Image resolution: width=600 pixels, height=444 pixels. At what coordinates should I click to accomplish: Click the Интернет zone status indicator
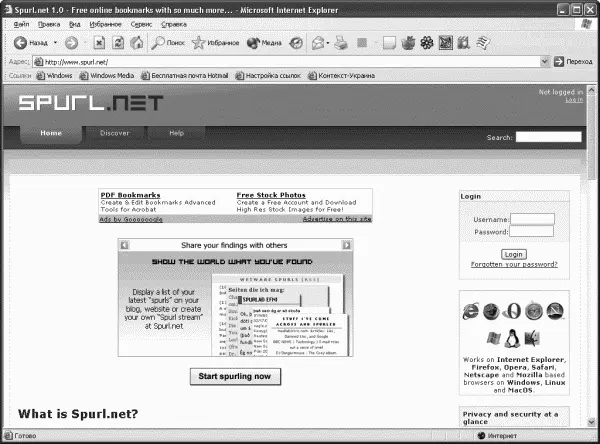click(497, 436)
